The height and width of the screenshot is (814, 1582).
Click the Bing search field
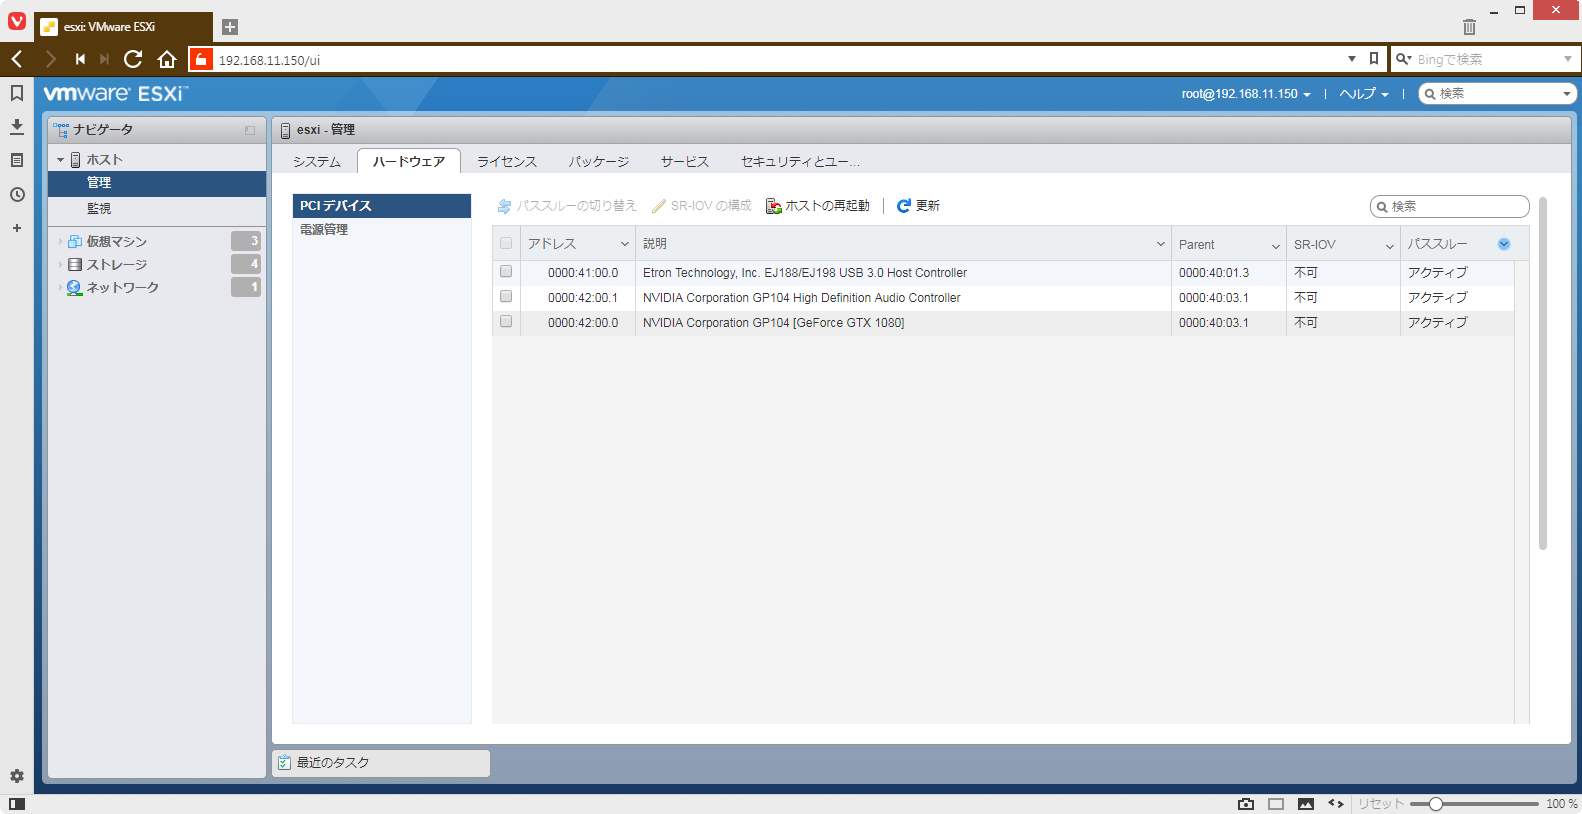pos(1484,59)
